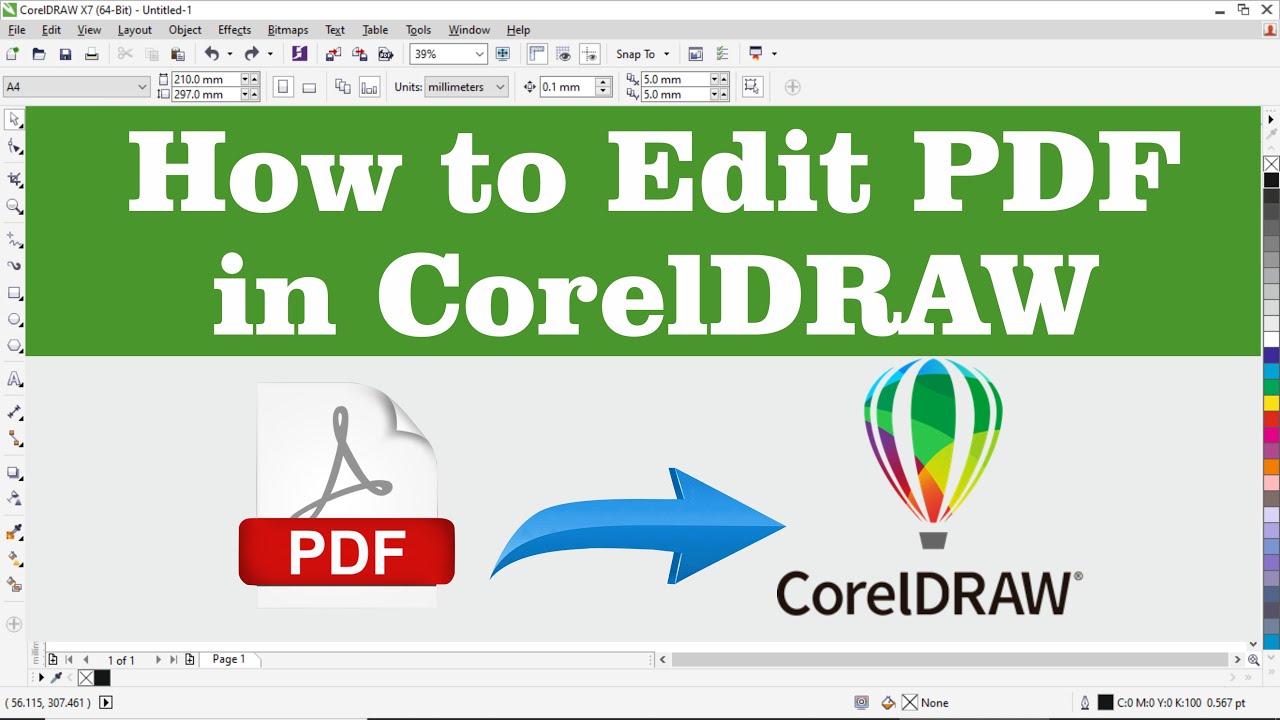Click the Search Content icon

click(299, 54)
